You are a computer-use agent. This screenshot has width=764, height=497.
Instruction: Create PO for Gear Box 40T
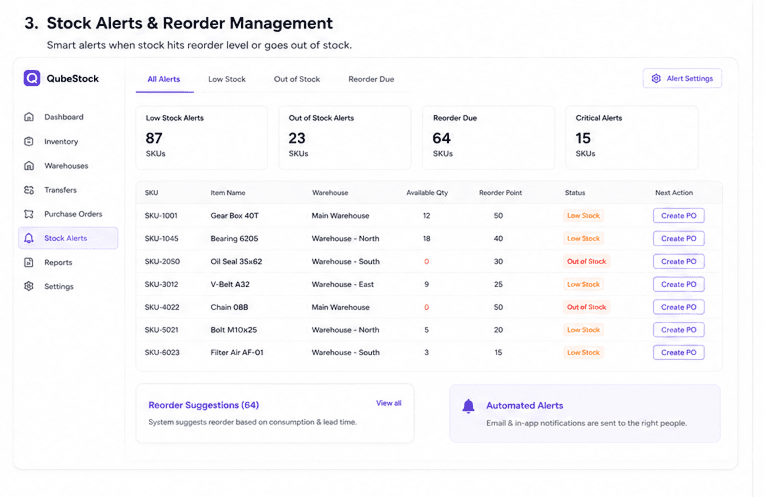coord(679,215)
